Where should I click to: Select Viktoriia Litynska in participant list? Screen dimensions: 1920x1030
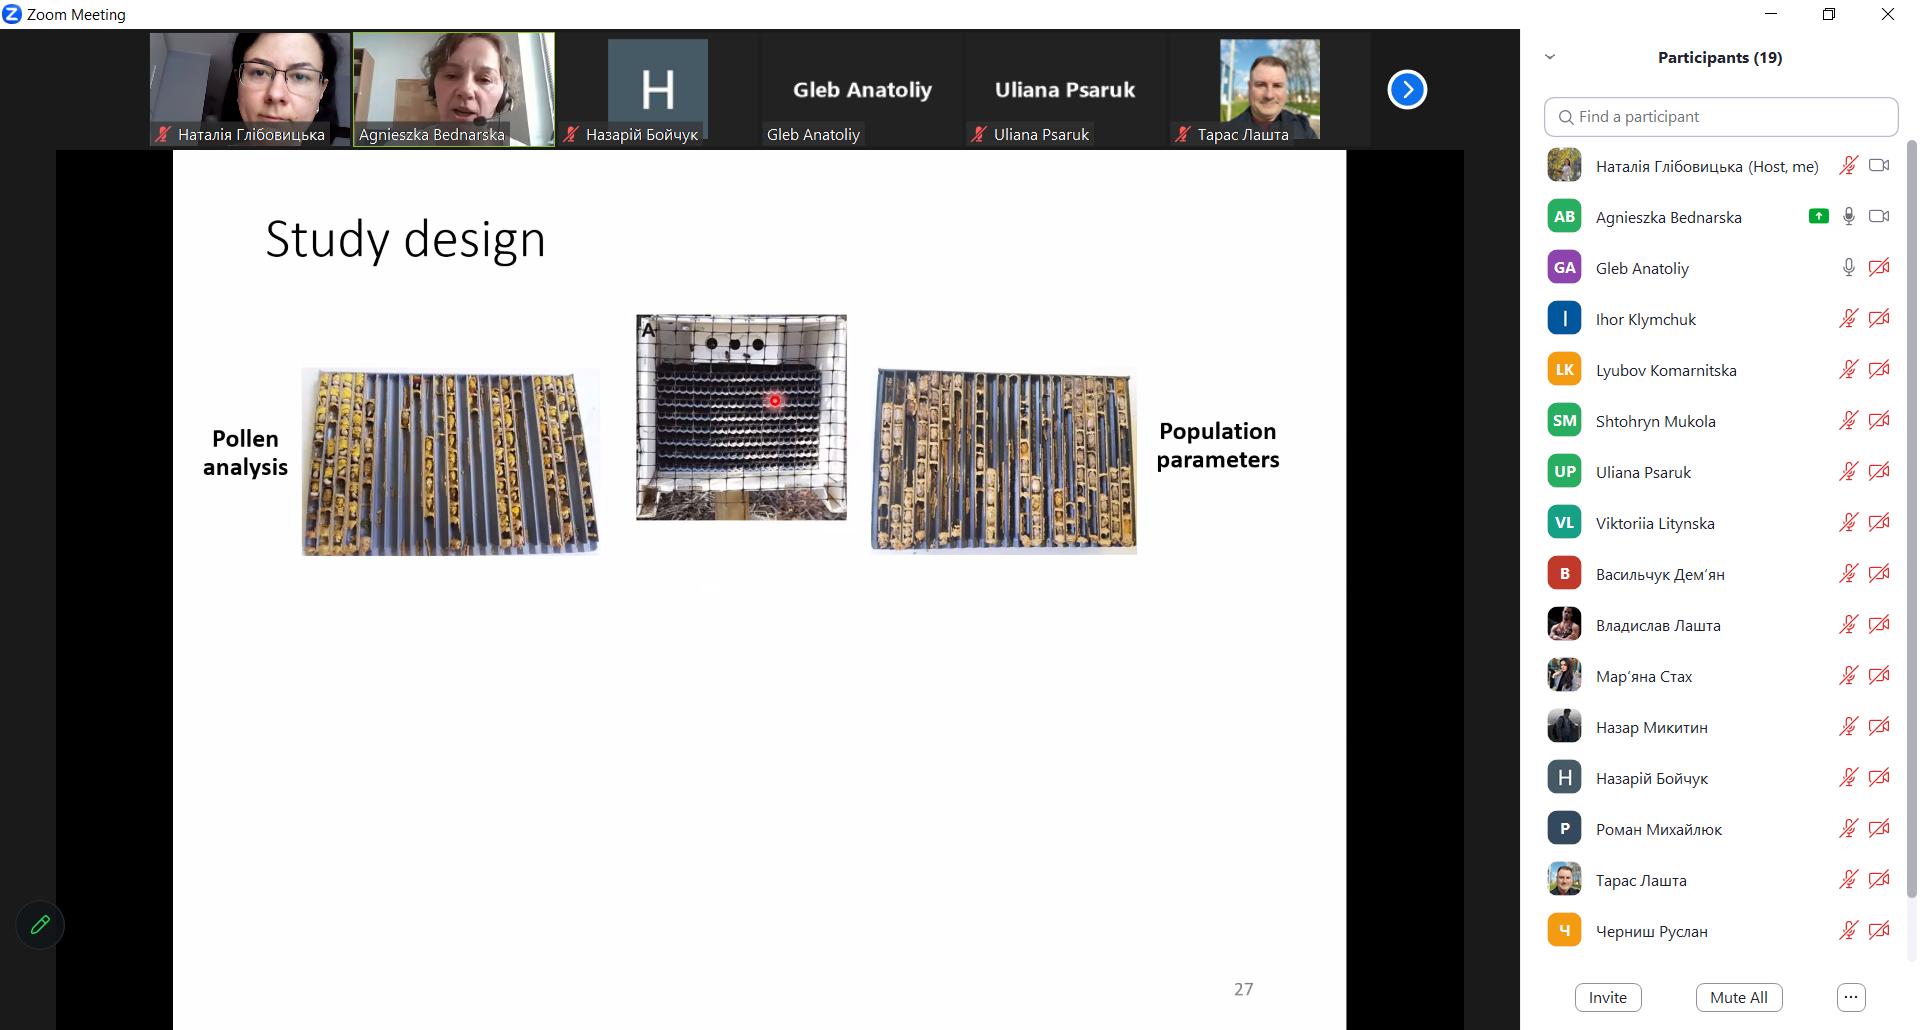click(x=1654, y=523)
